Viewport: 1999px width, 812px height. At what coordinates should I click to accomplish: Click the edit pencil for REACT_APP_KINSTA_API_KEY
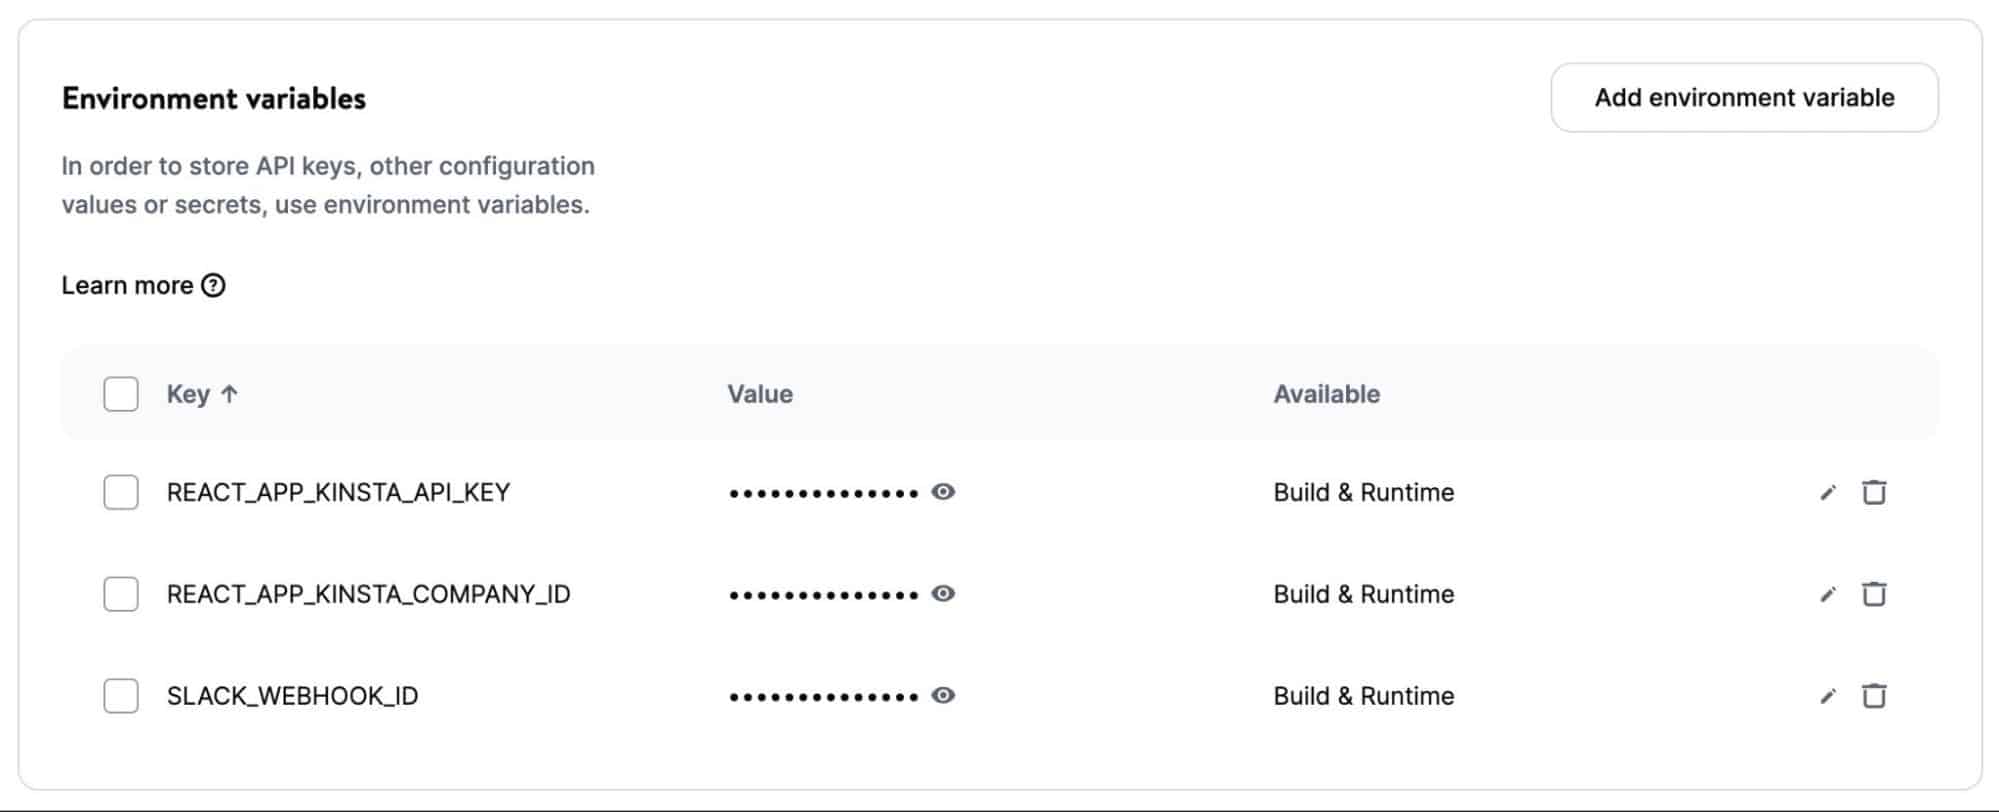(x=1828, y=493)
